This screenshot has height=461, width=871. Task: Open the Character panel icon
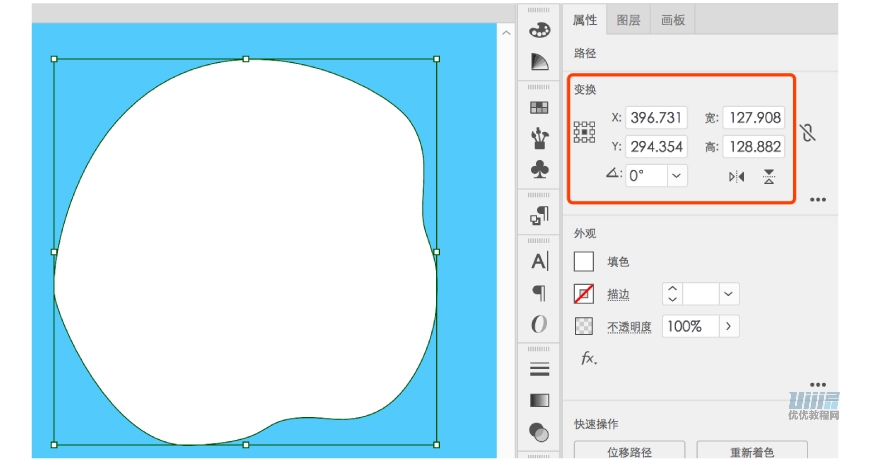coord(539,262)
